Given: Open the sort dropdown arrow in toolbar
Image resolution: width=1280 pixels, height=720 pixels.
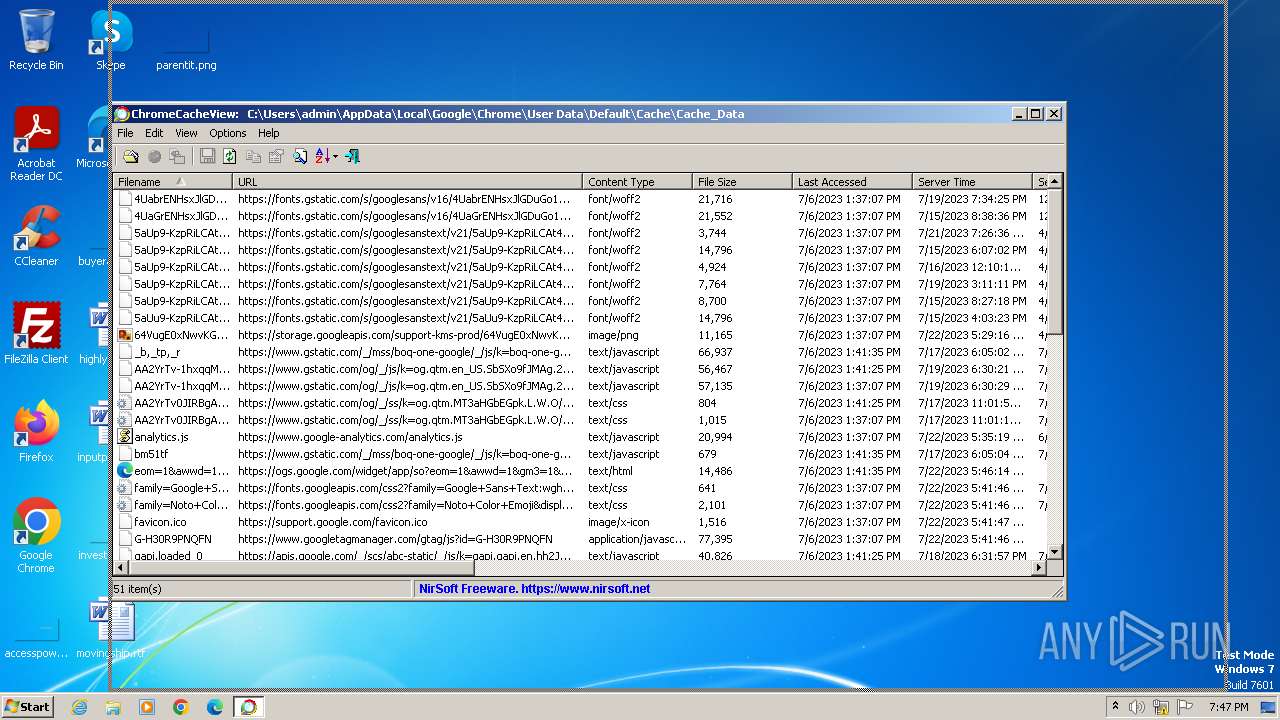Looking at the screenshot, I should 336,156.
